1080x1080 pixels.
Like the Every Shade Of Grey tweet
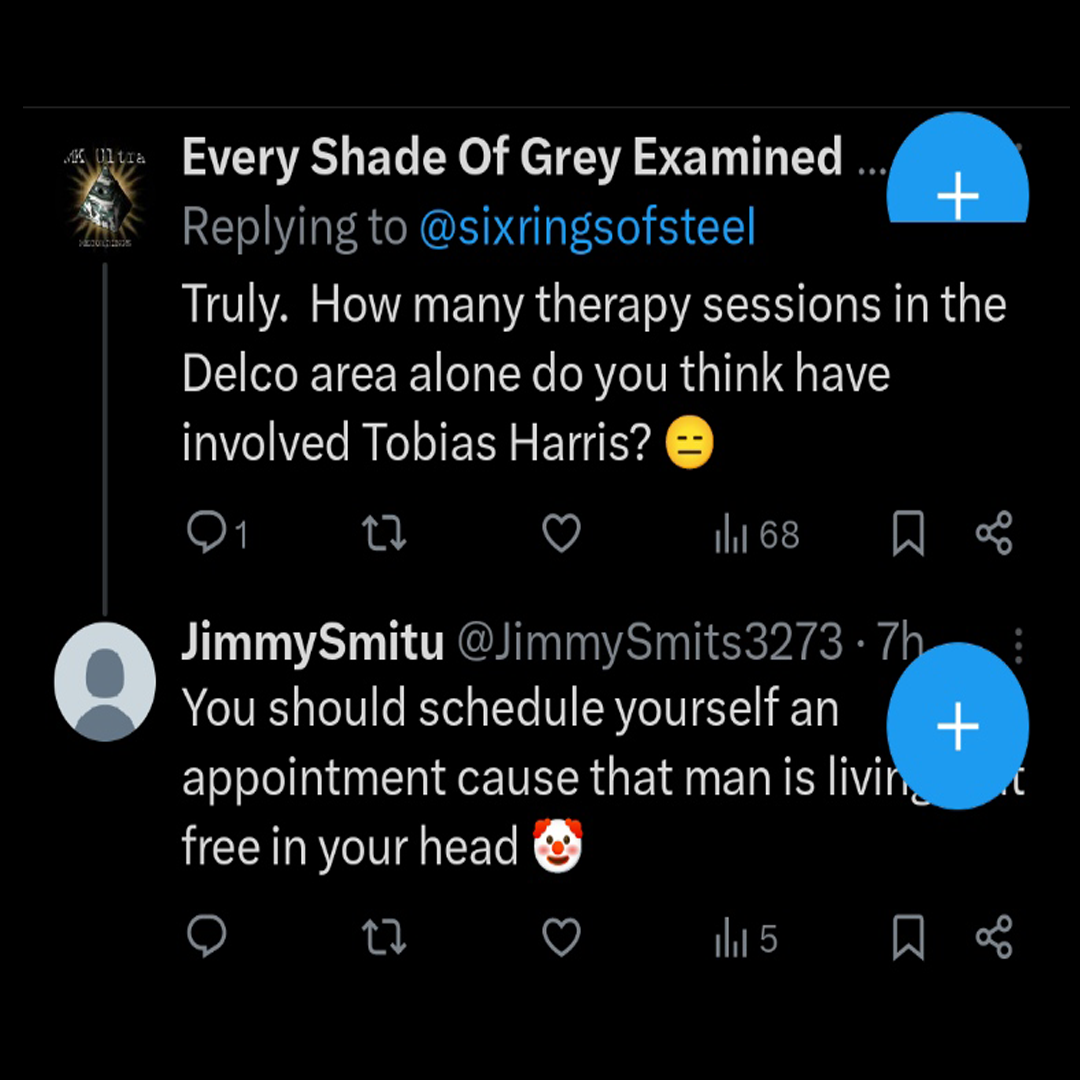click(x=561, y=534)
